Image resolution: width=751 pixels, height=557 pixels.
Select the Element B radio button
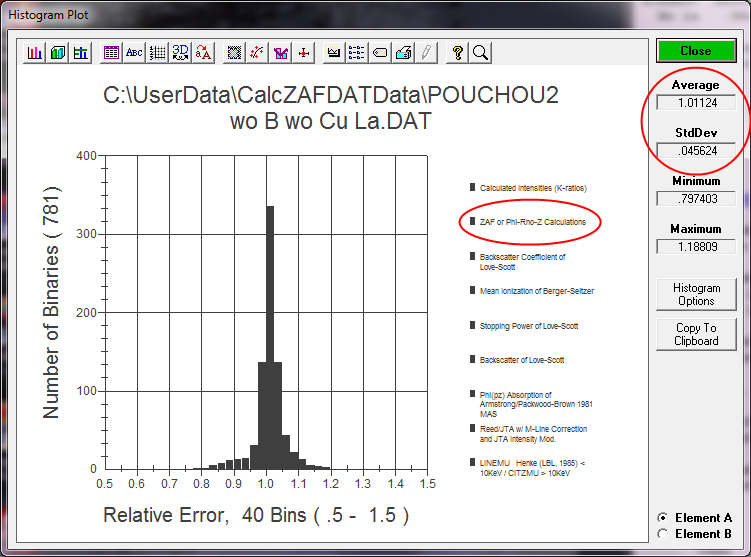coord(662,534)
